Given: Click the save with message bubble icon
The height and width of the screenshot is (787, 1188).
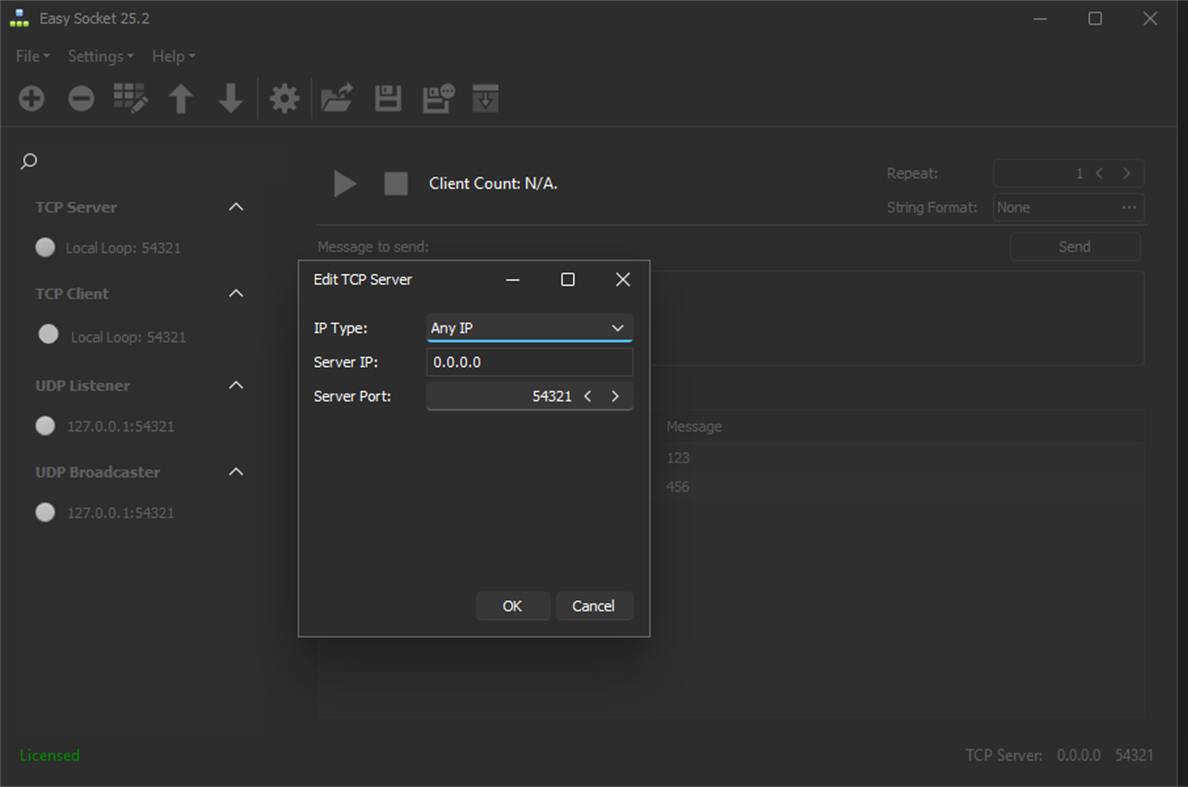Looking at the screenshot, I should (x=438, y=98).
